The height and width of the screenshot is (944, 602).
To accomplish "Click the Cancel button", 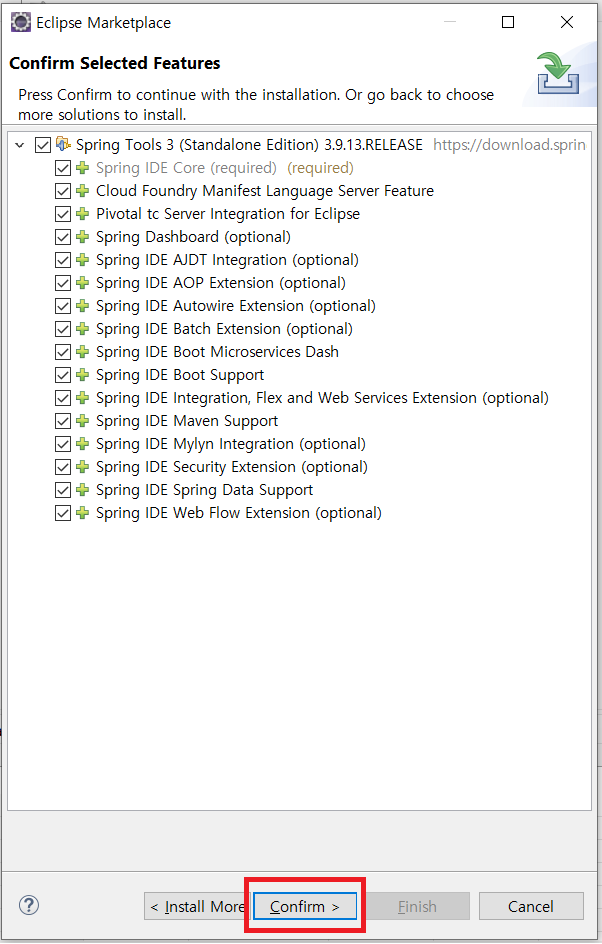I will click(531, 906).
